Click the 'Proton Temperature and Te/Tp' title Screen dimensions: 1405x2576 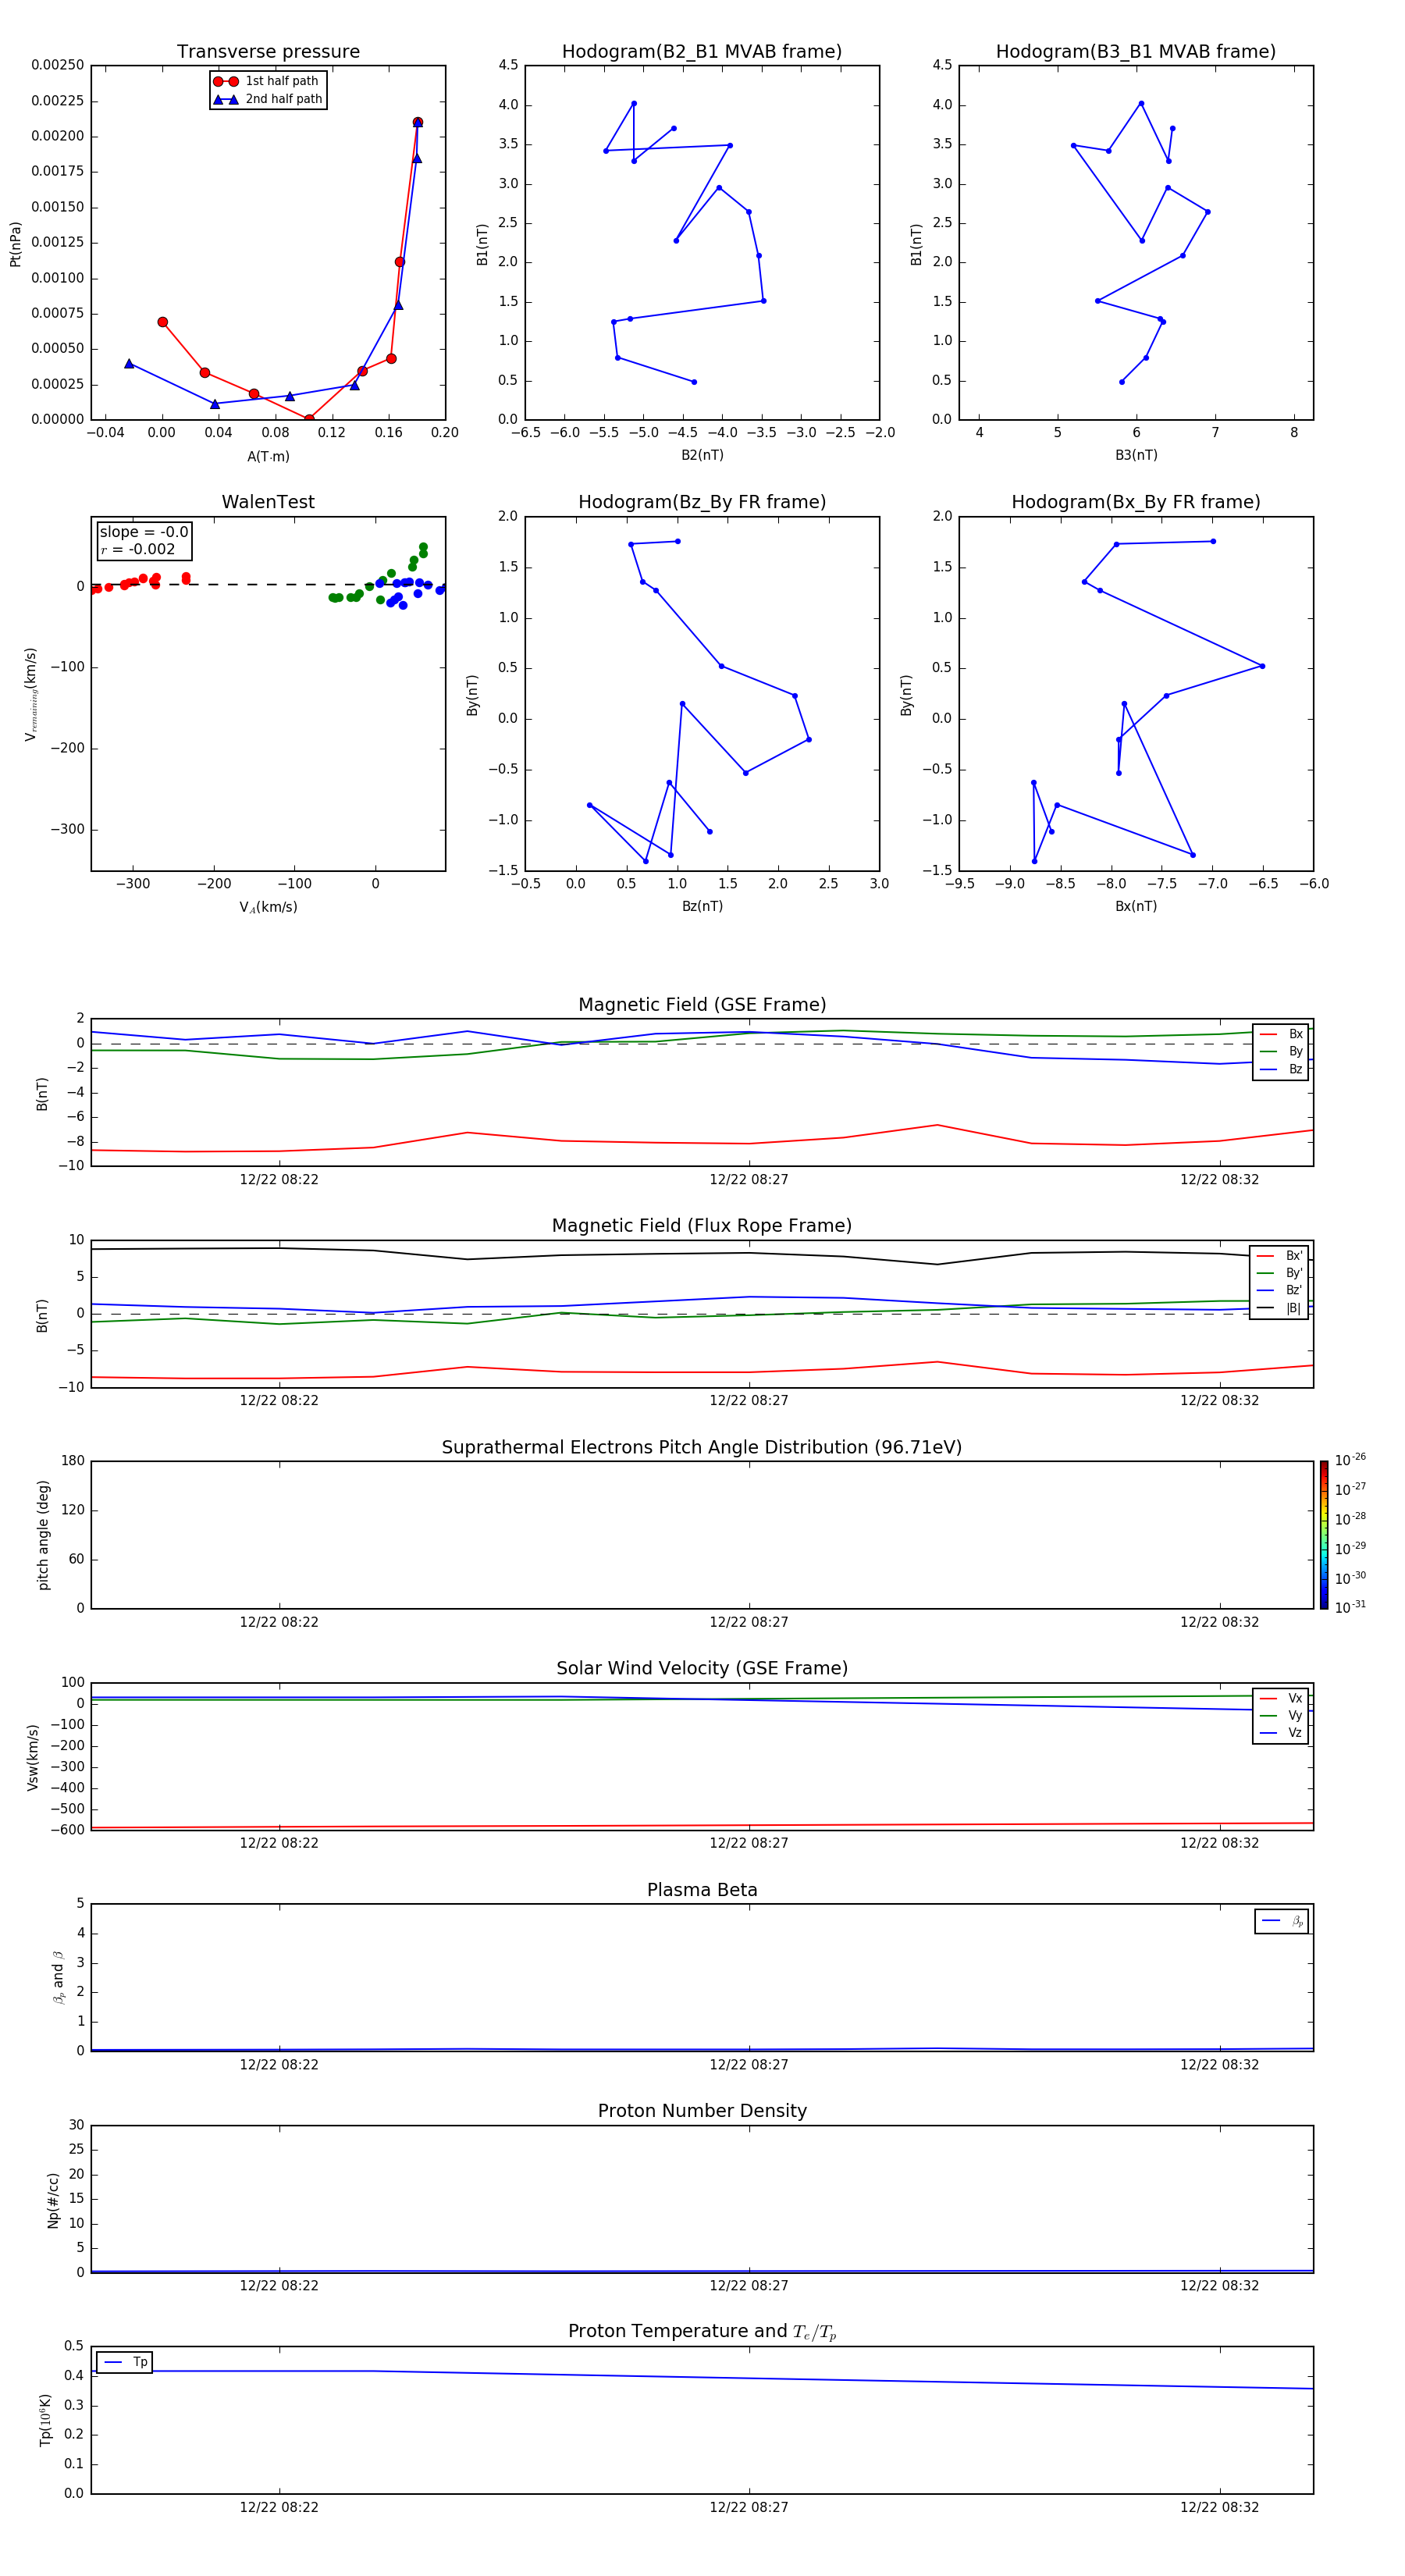[x=702, y=2332]
